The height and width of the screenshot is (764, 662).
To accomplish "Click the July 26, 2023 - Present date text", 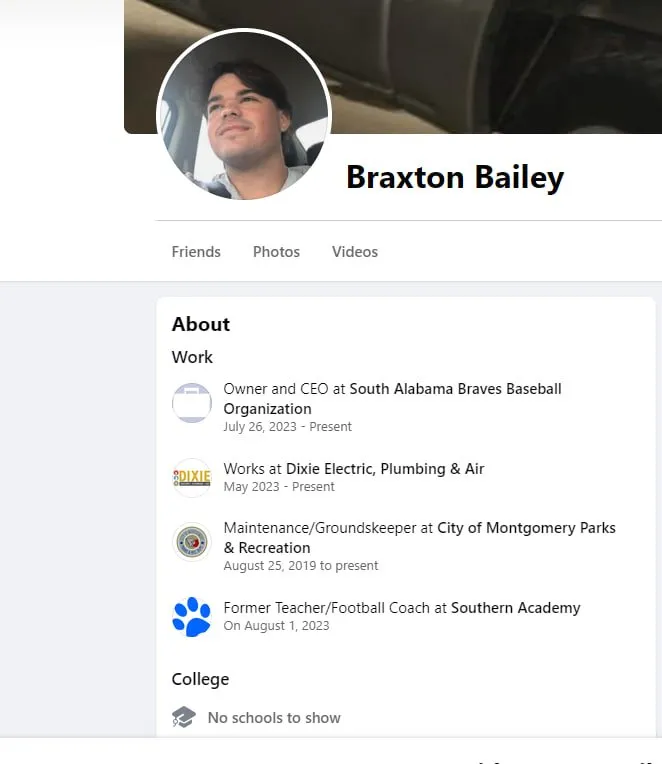I will click(x=287, y=426).
